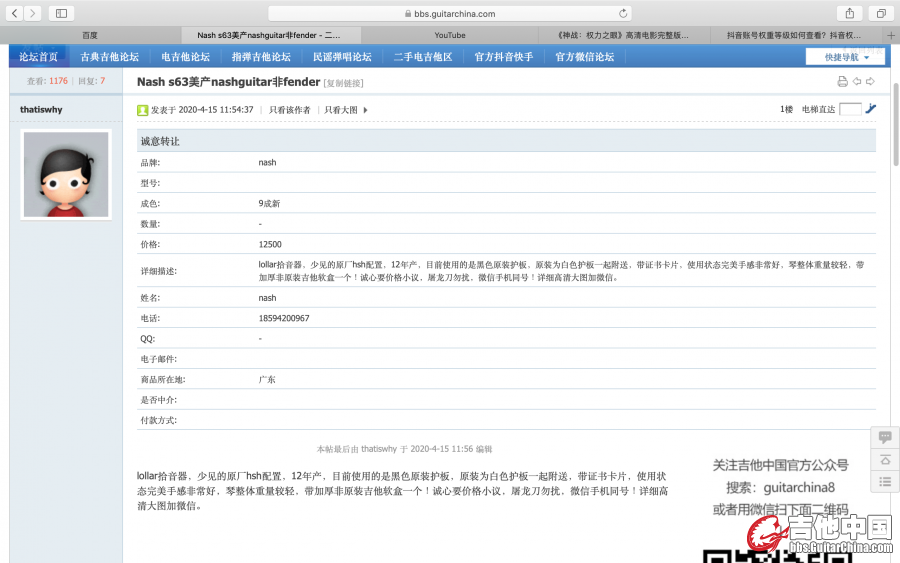Open thatiswhy's avatar picture
This screenshot has width=900, height=563.
tap(66, 174)
